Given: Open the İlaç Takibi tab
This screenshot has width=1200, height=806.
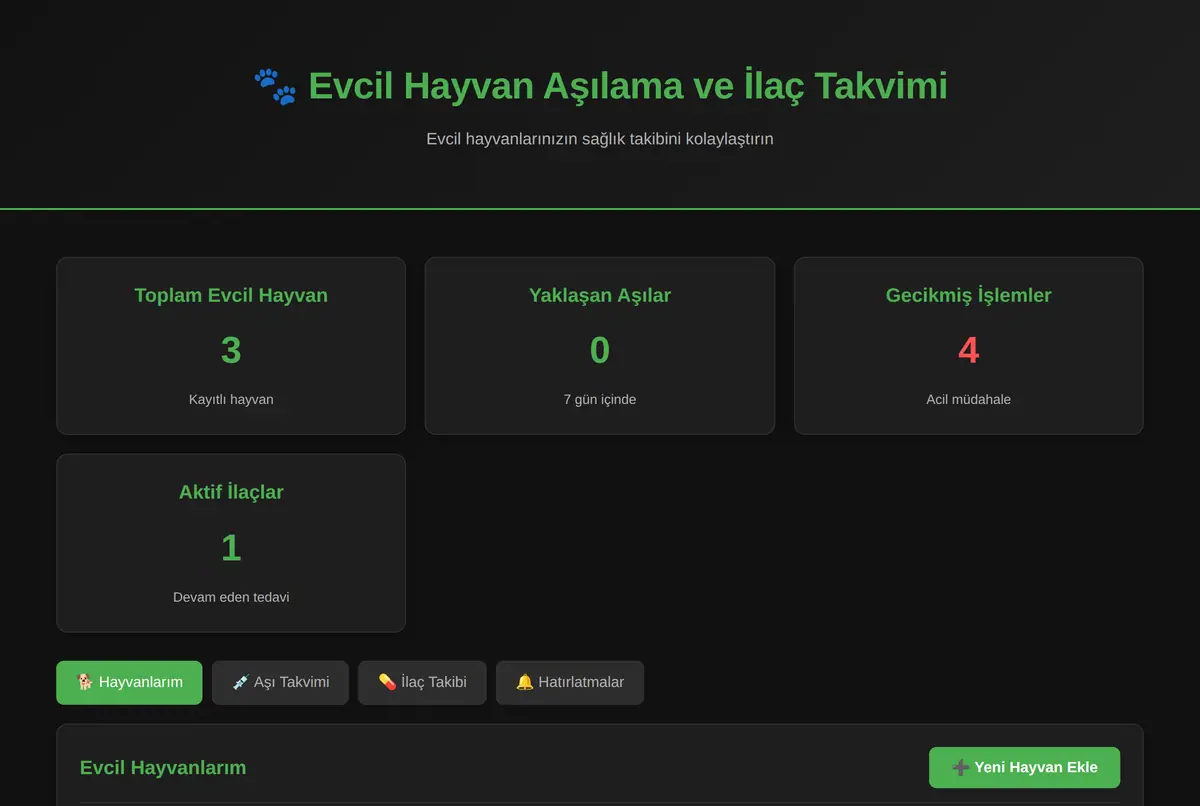Looking at the screenshot, I should [422, 682].
